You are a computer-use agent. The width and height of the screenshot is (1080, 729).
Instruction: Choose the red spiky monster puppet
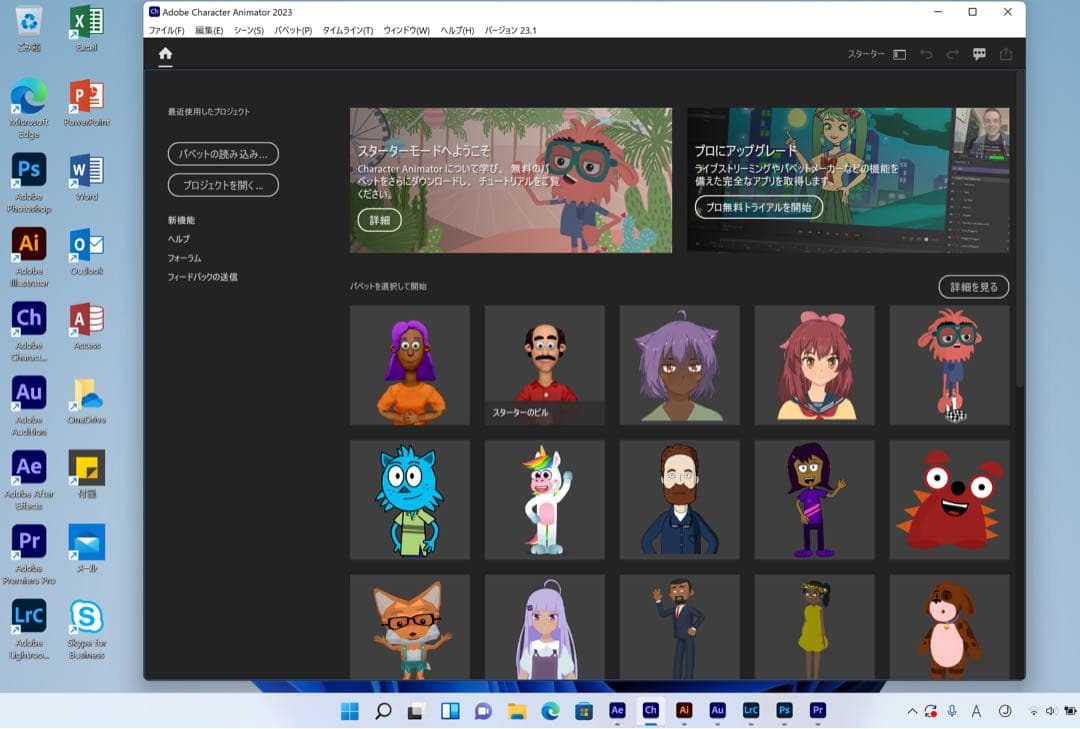click(949, 499)
